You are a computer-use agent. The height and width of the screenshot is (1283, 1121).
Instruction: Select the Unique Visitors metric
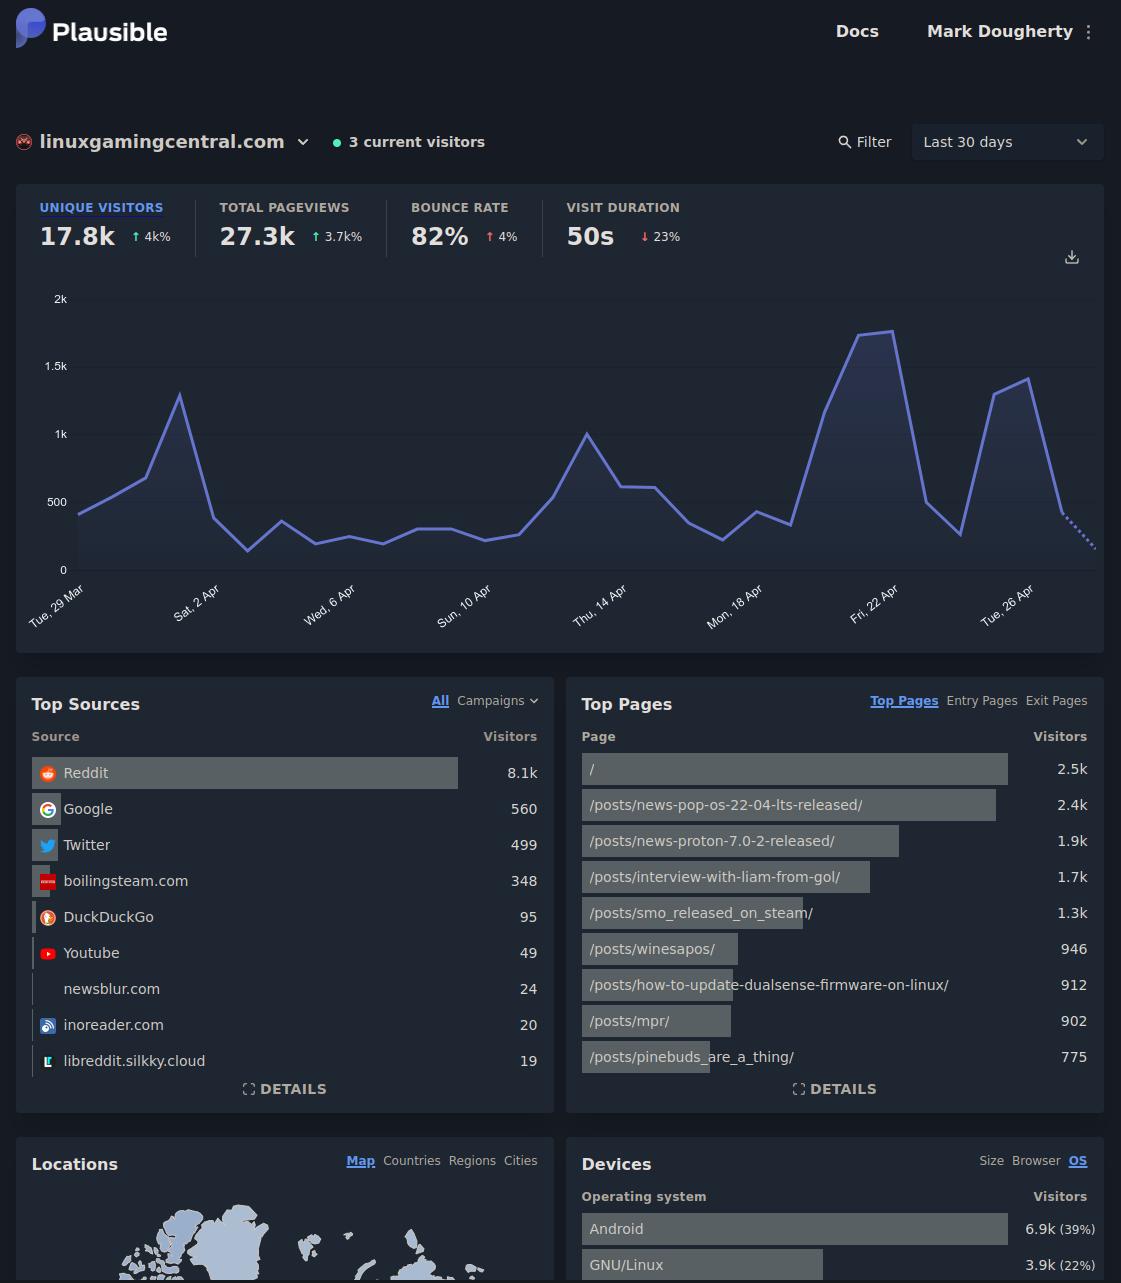click(105, 224)
